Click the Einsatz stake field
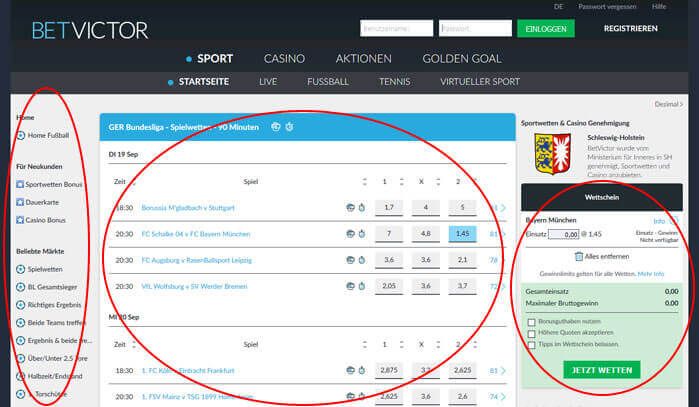699x407 pixels. point(563,234)
